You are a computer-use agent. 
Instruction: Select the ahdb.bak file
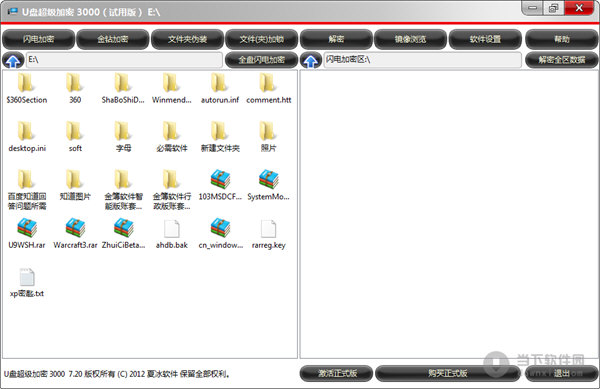click(171, 234)
